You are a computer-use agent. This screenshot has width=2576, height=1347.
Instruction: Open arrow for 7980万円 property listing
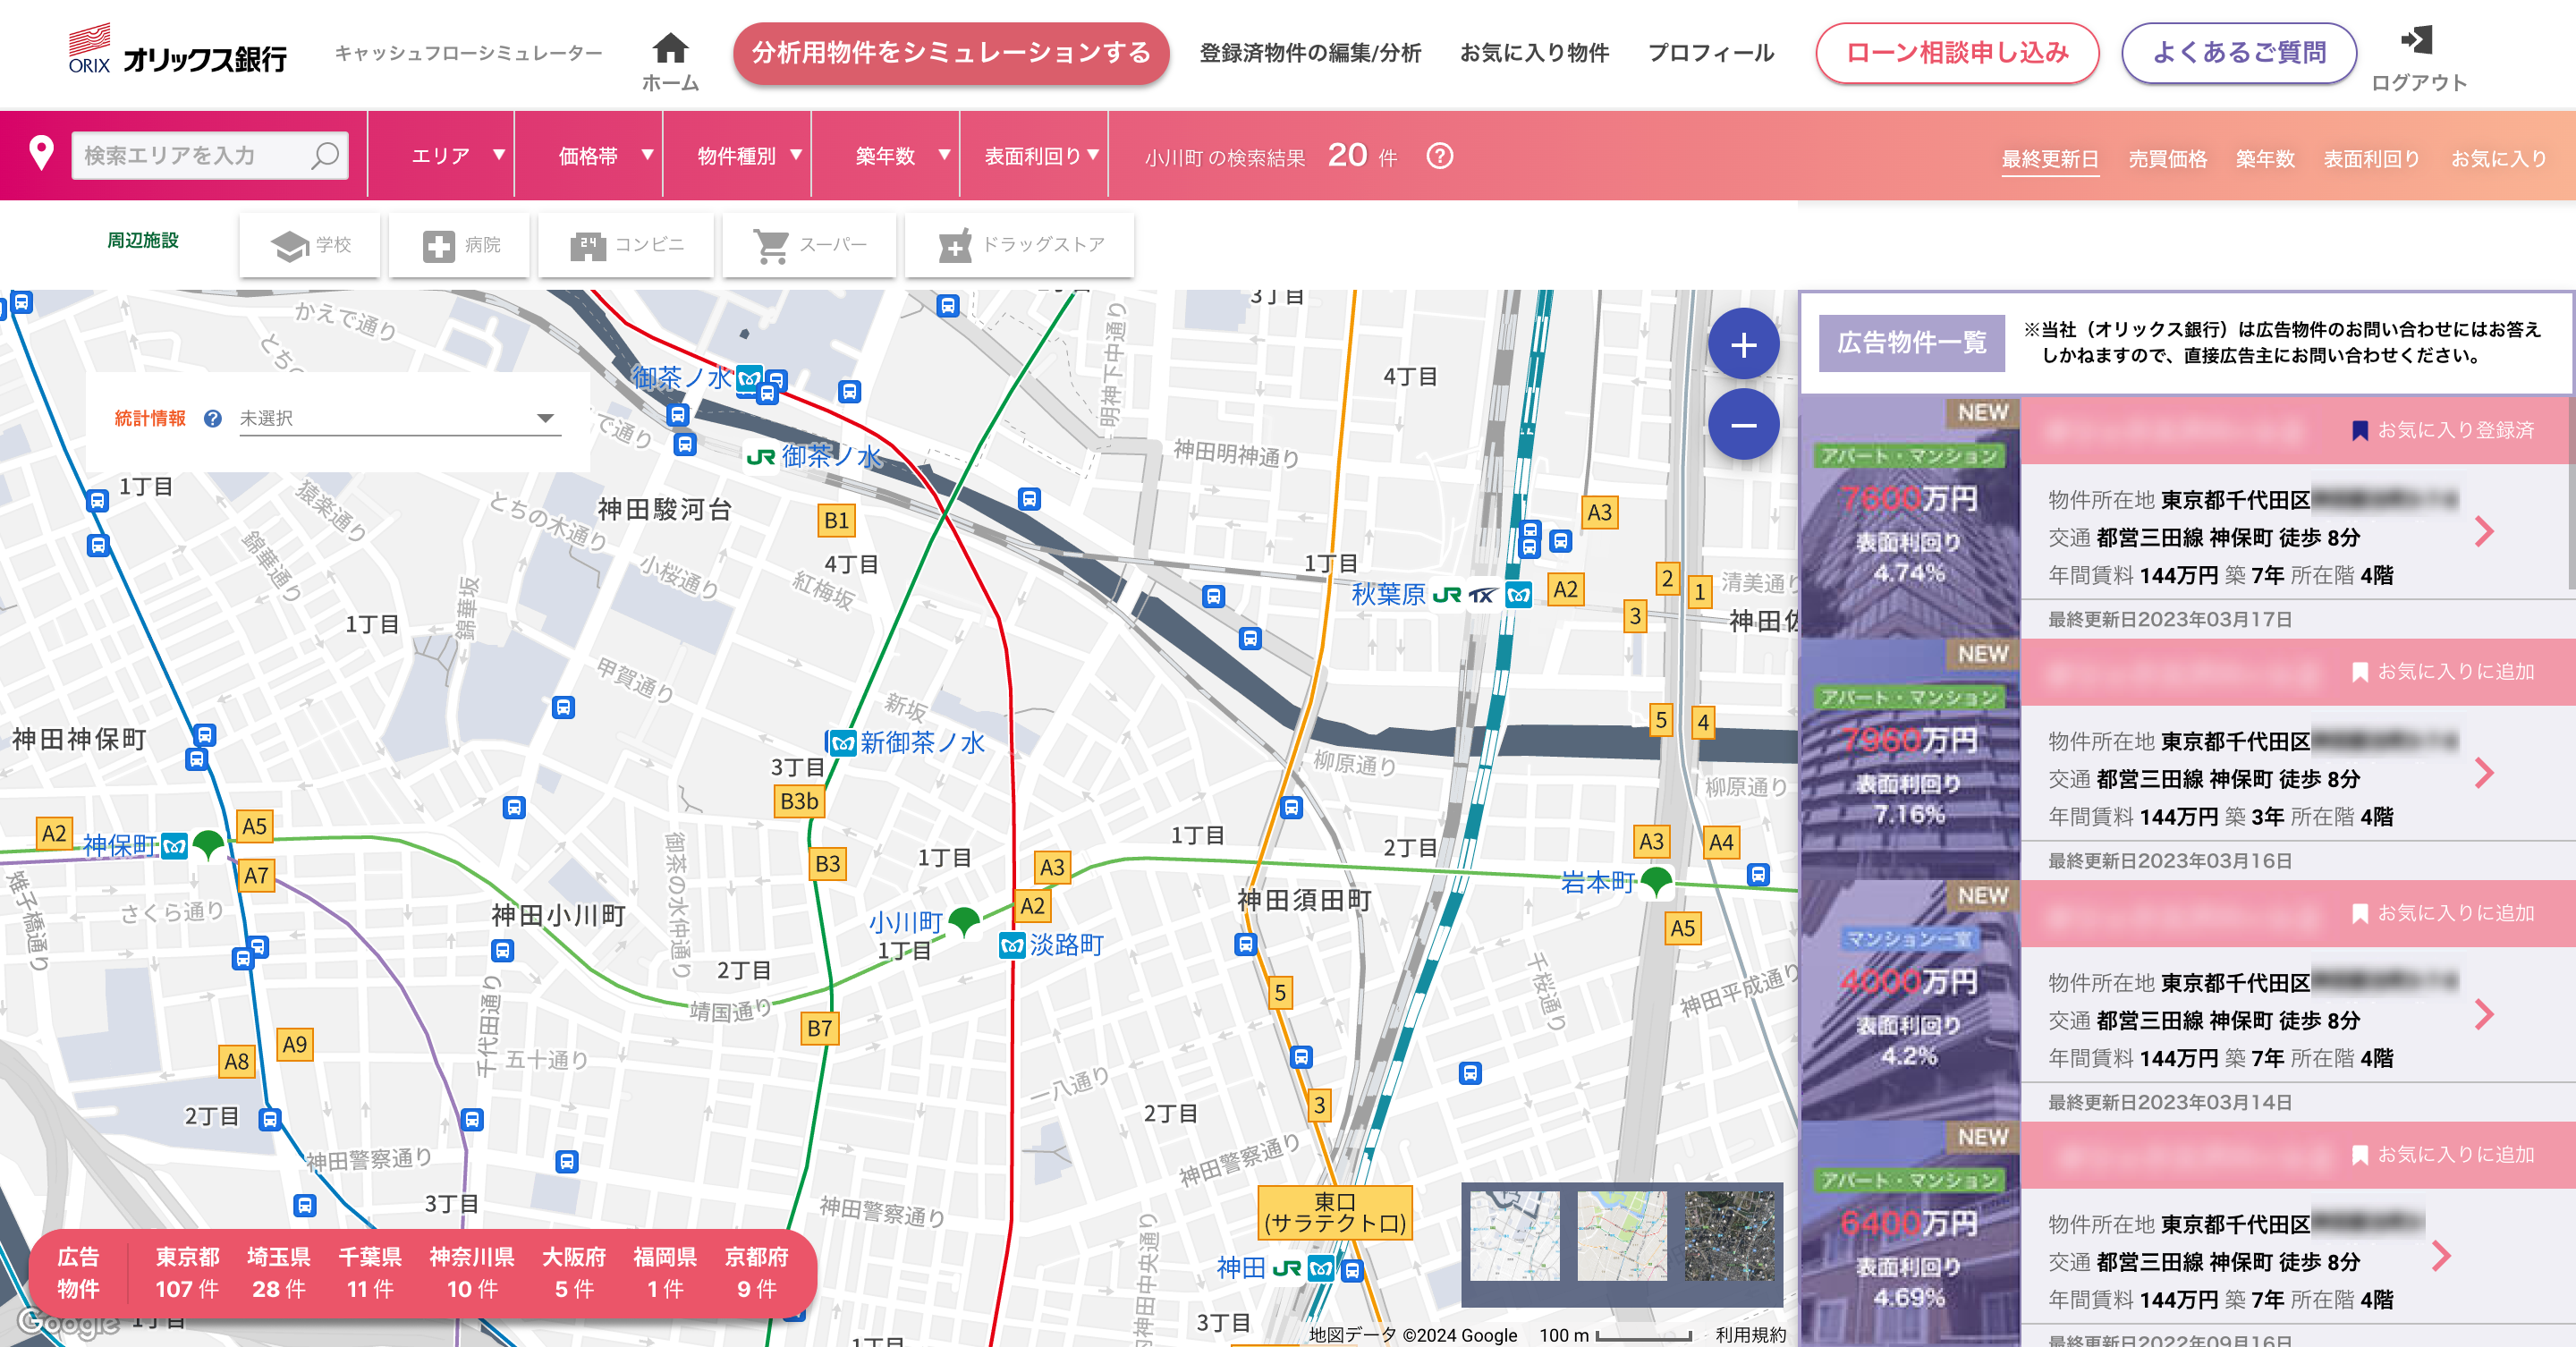2484,773
